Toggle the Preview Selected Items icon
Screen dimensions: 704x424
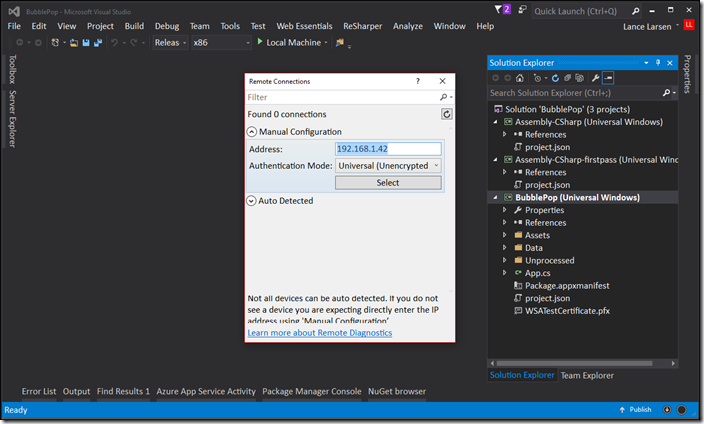(x=608, y=78)
